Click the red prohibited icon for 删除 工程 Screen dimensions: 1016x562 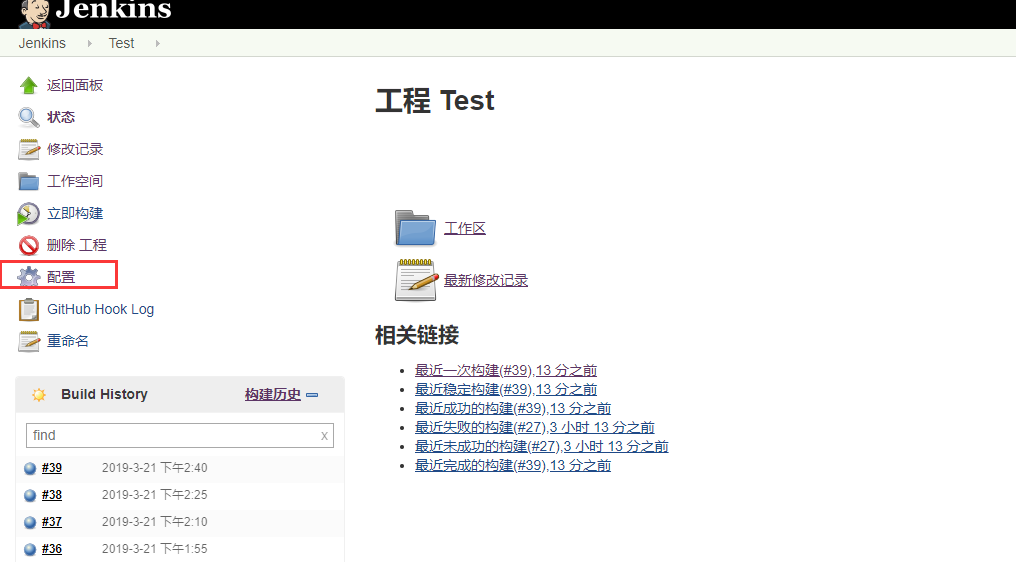[29, 245]
